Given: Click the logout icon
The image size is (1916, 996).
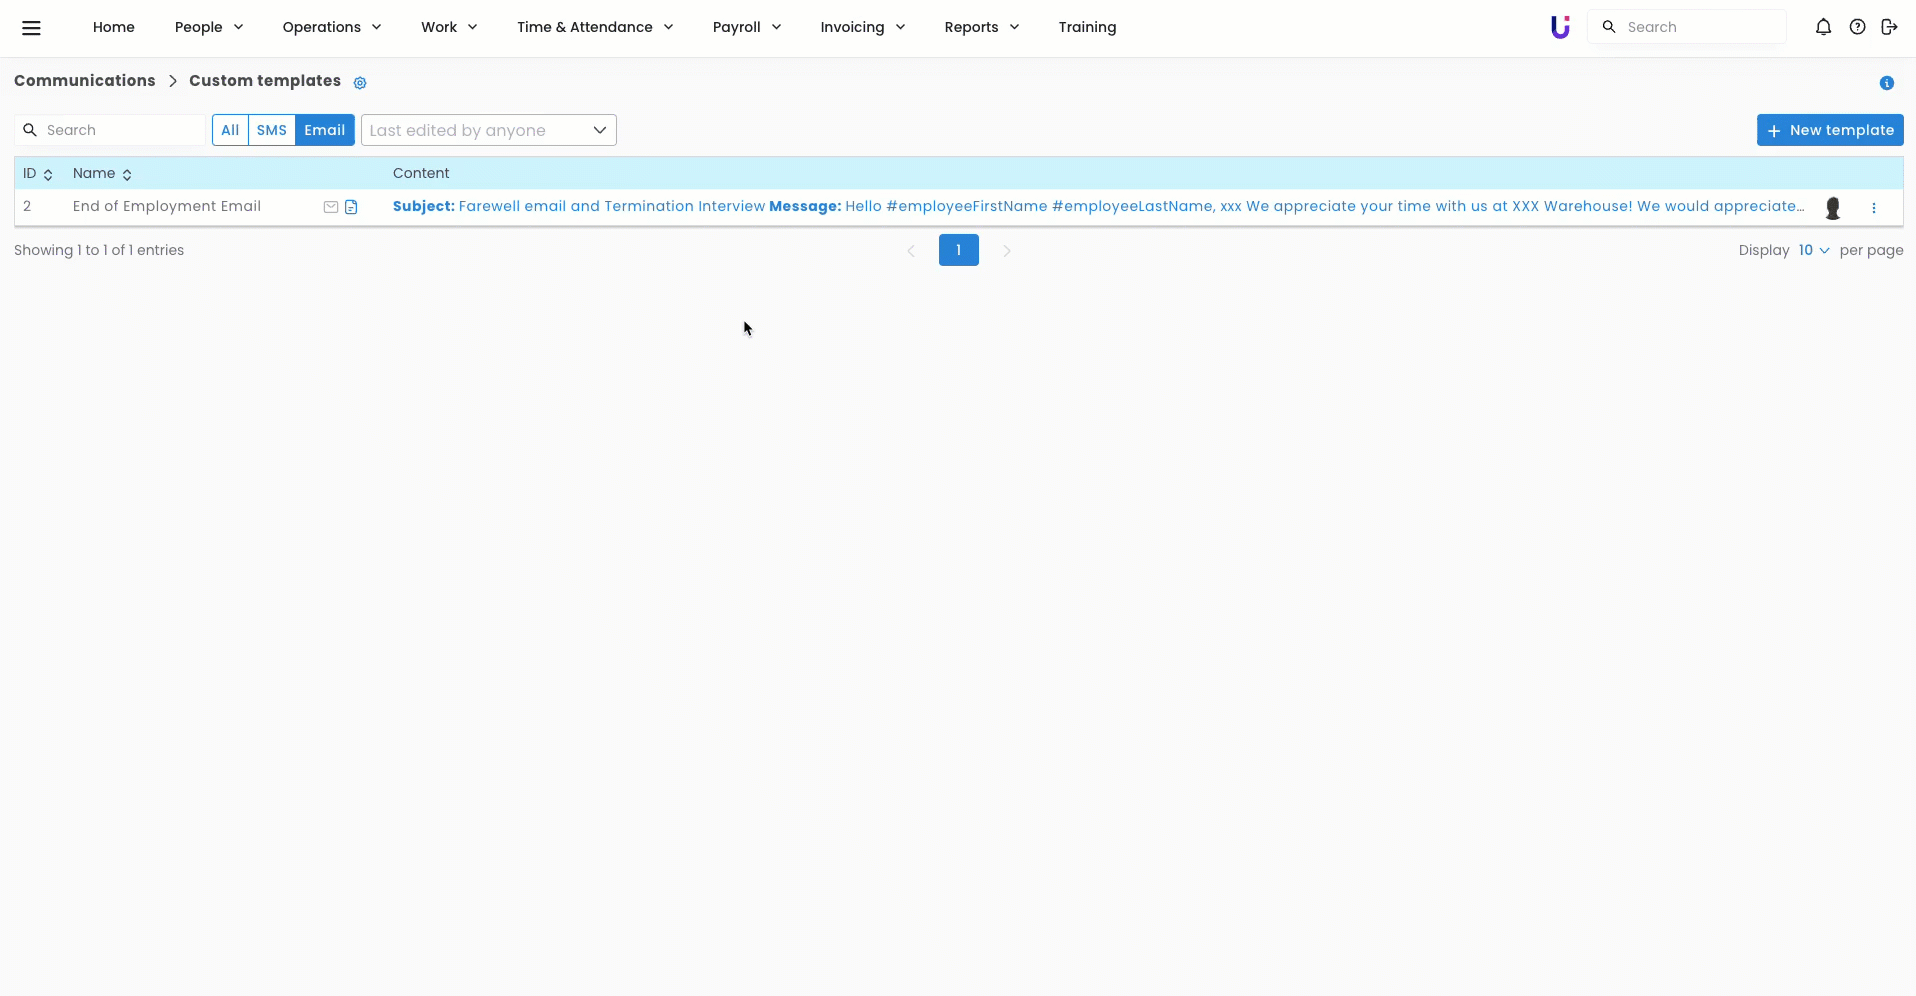Looking at the screenshot, I should click(1889, 27).
